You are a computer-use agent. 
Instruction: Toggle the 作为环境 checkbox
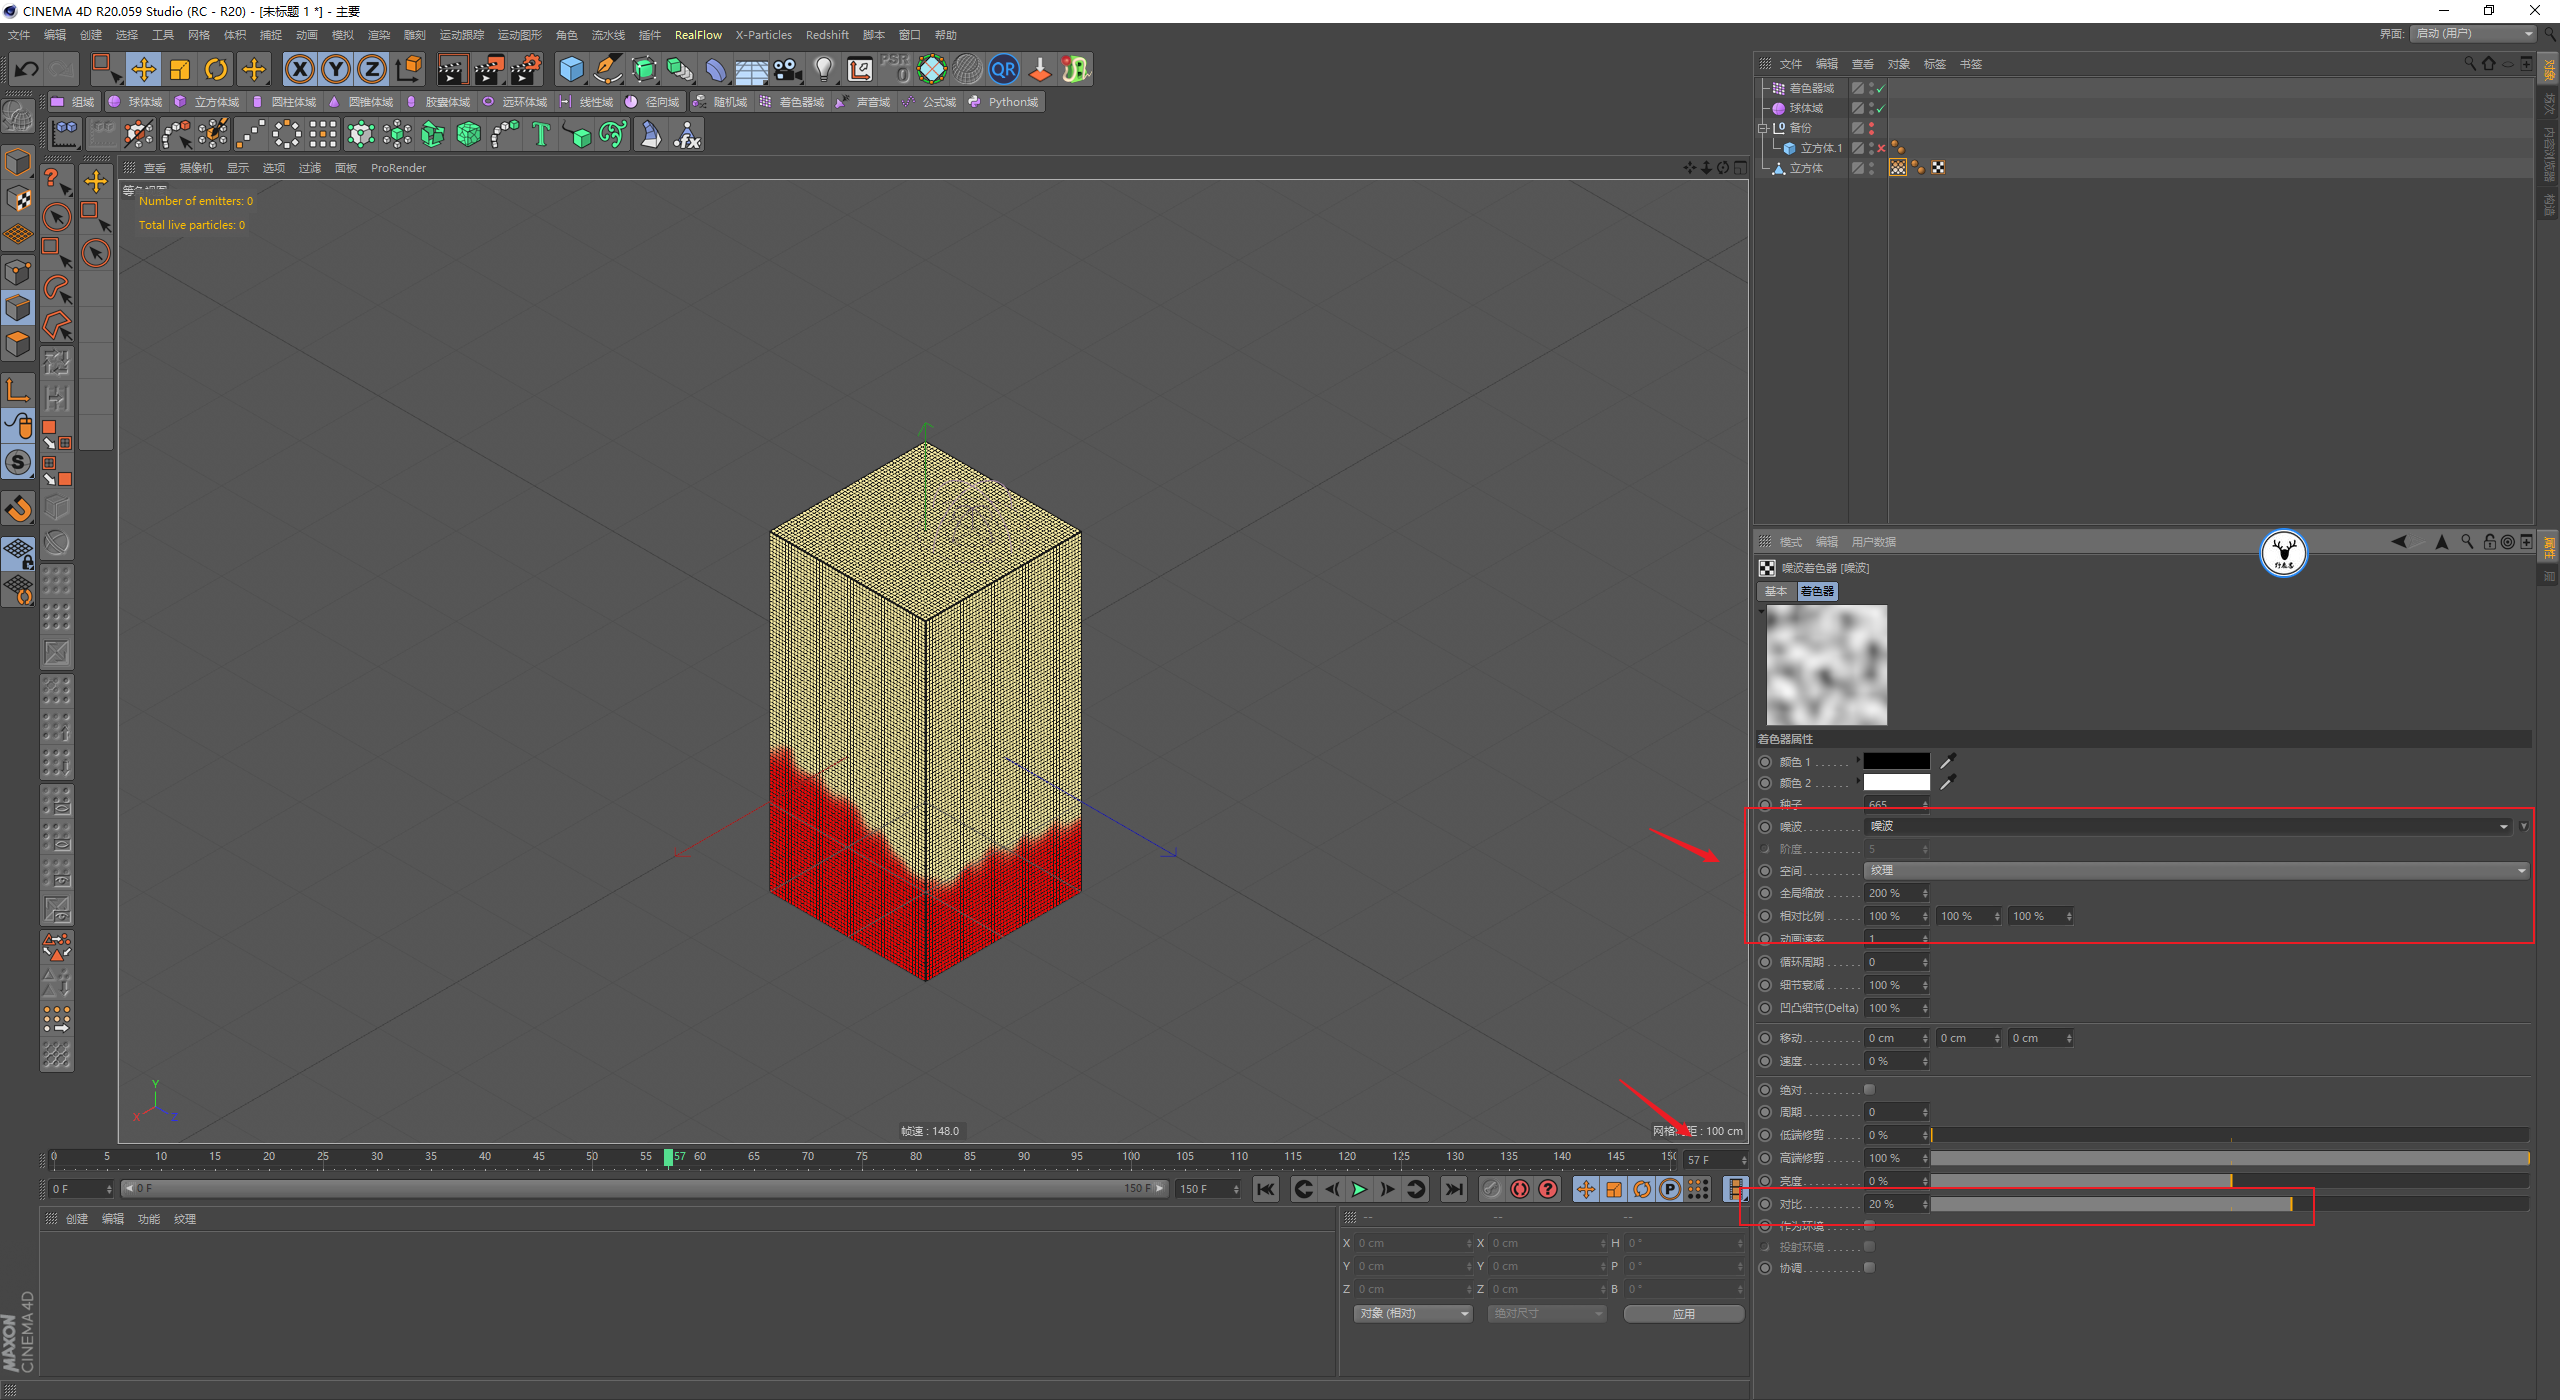coord(1869,1225)
